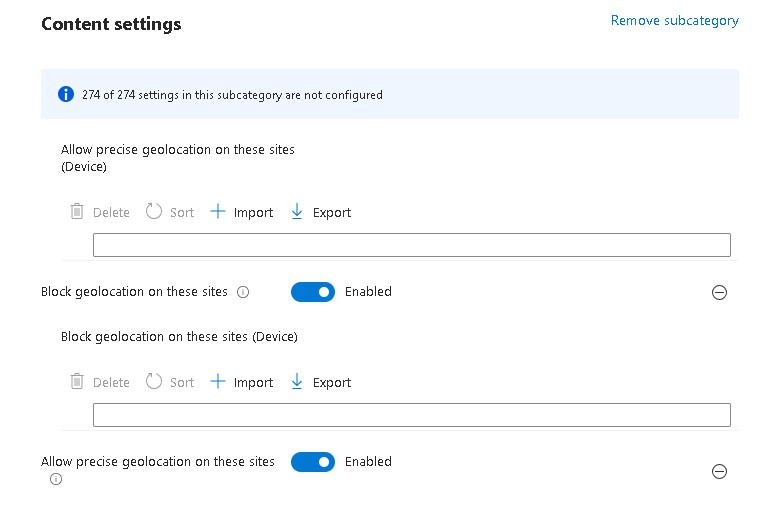
Task: Click Export icon under Allow precise geolocation
Action: coord(296,212)
